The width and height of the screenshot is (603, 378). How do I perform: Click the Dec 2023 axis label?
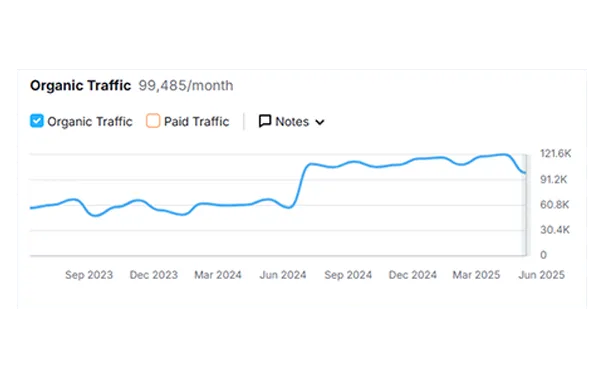tap(154, 275)
